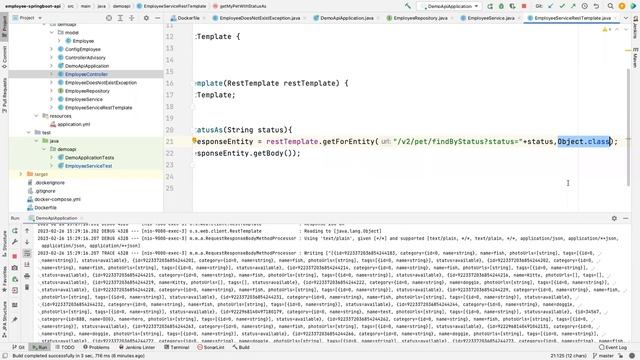Image resolution: width=640 pixels, height=360 pixels.
Task: Click the wrench icon in Run panel
Action: pyautogui.click(x=15, y=242)
